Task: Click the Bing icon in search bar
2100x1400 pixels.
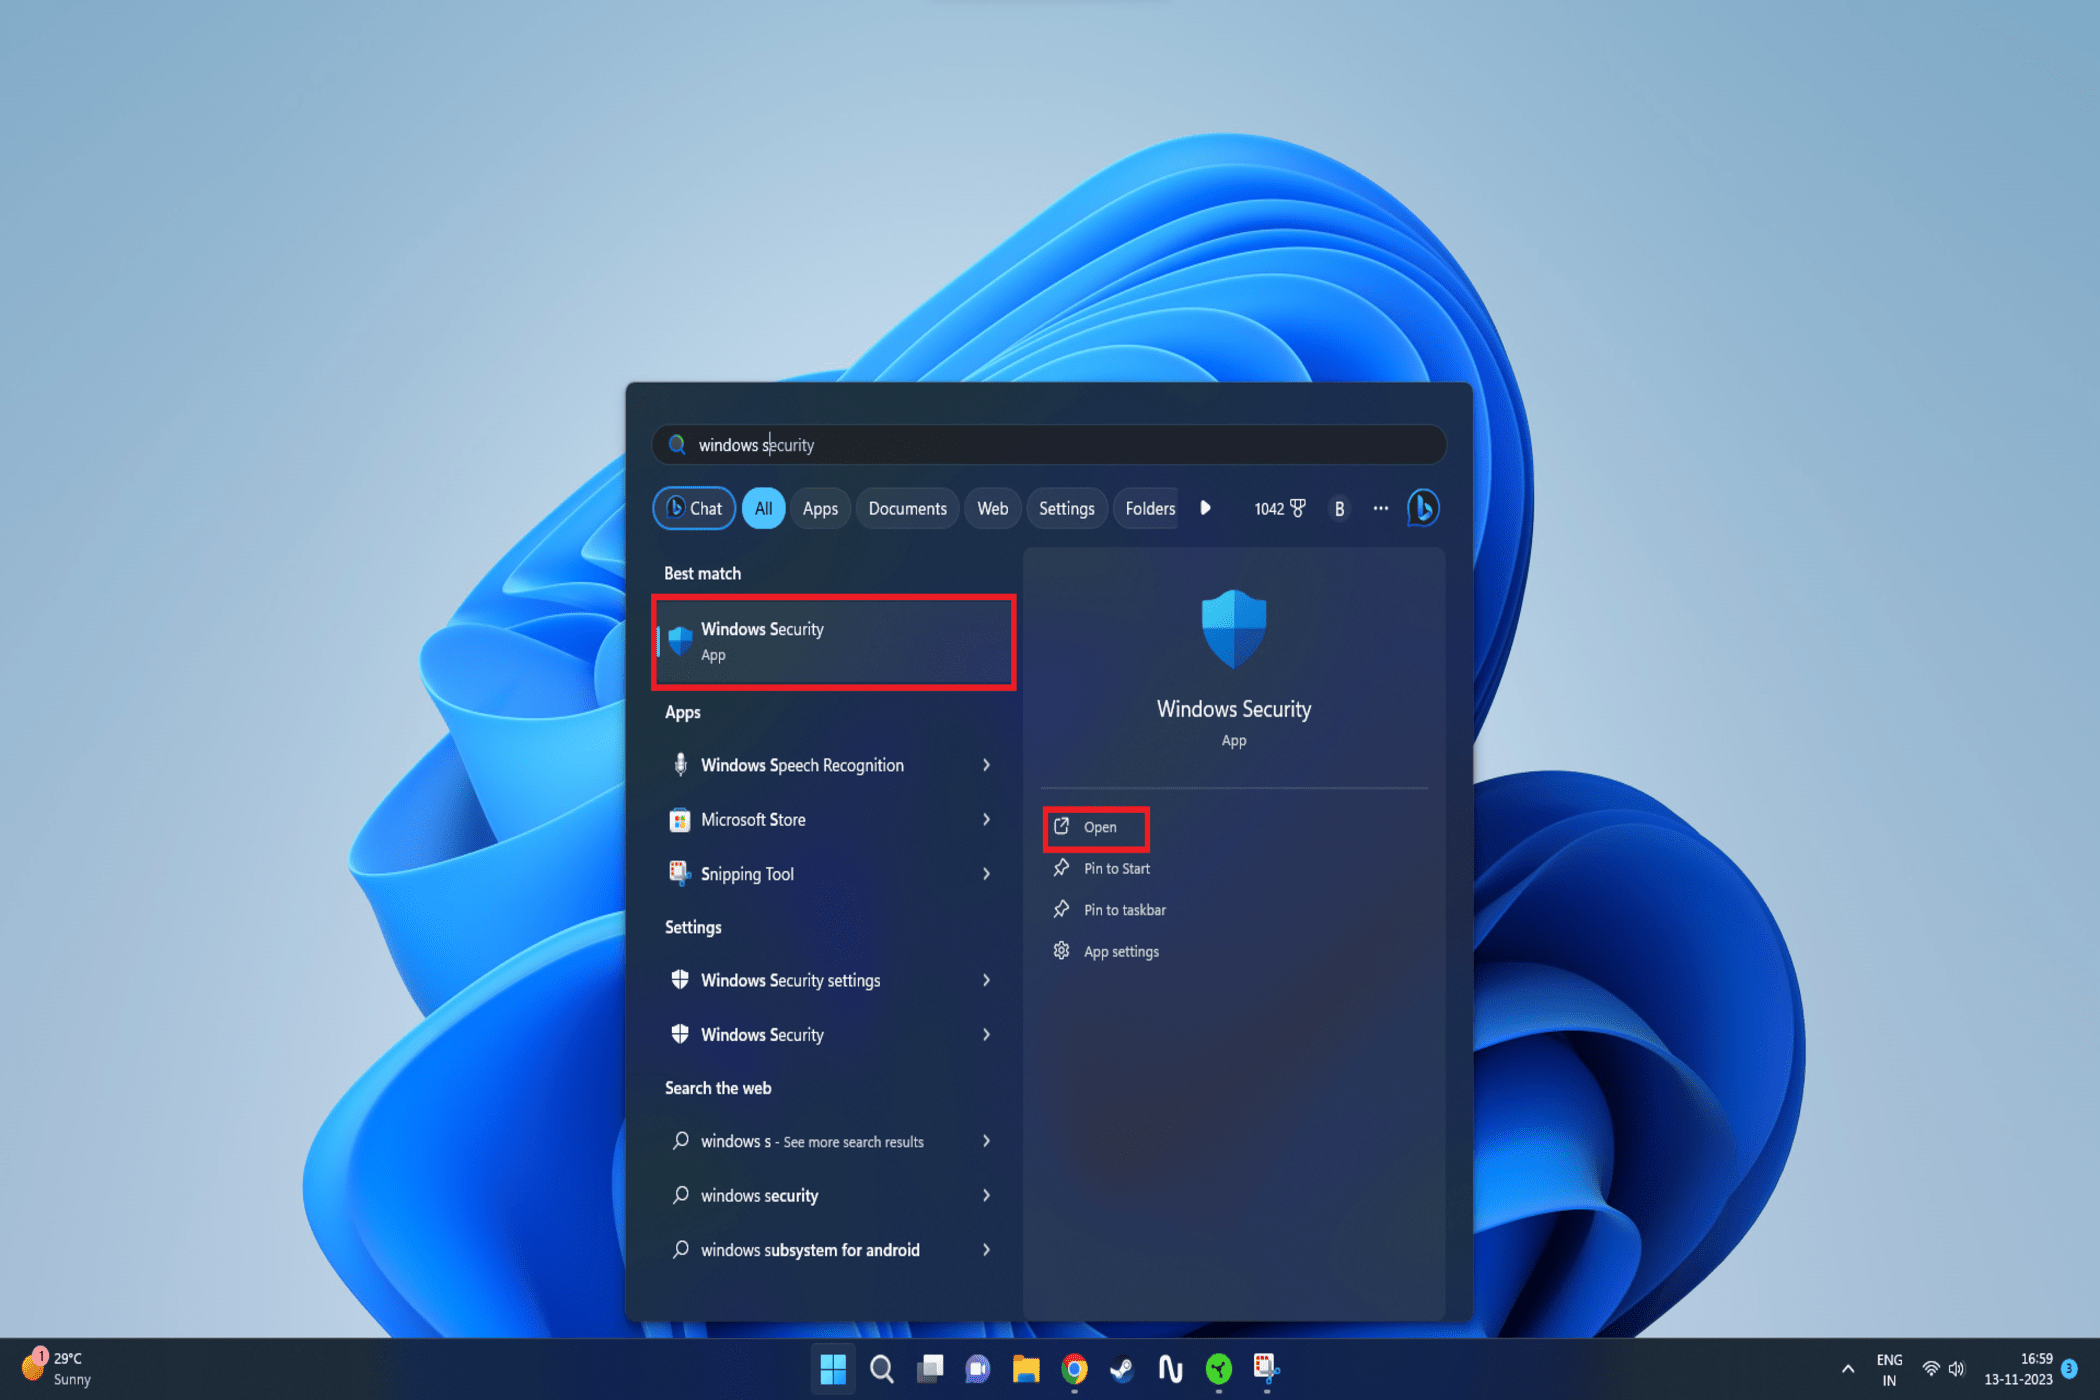Action: pyautogui.click(x=1425, y=508)
